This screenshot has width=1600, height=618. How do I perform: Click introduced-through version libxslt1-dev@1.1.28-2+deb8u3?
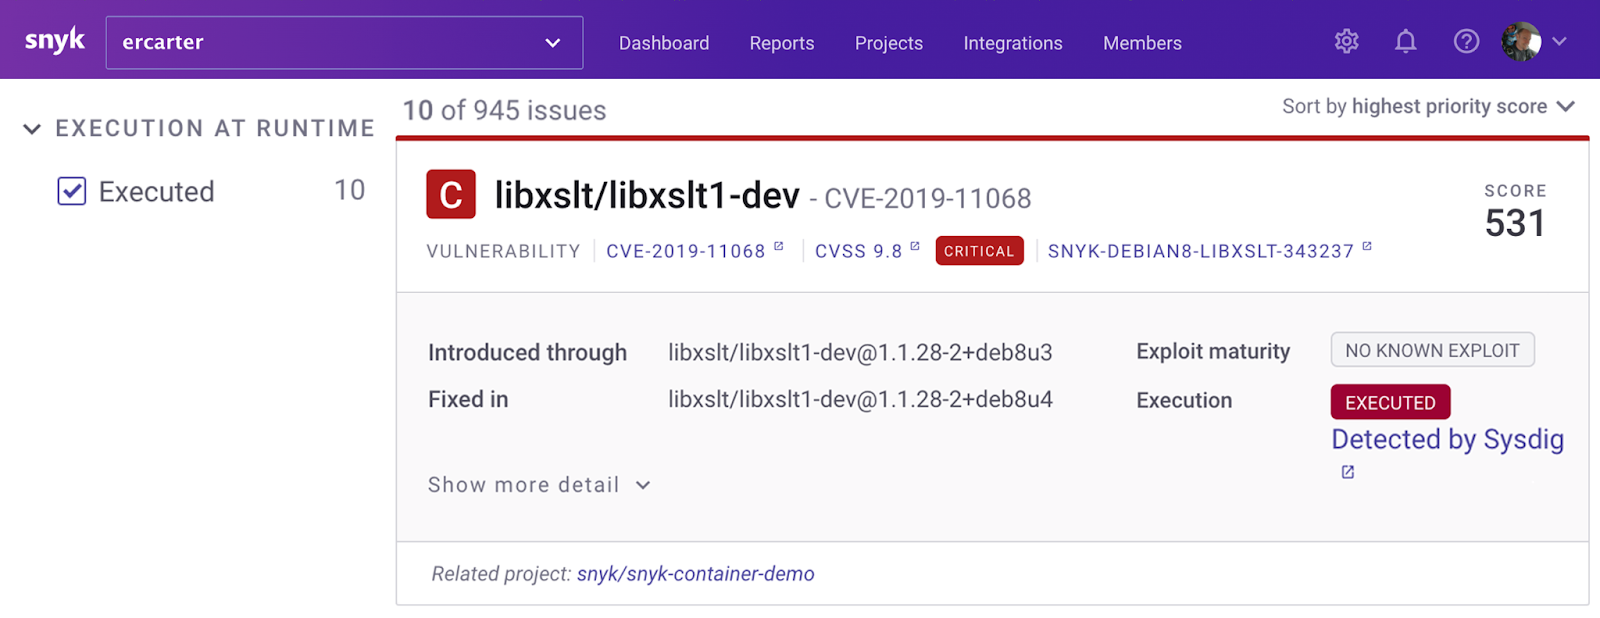(860, 352)
